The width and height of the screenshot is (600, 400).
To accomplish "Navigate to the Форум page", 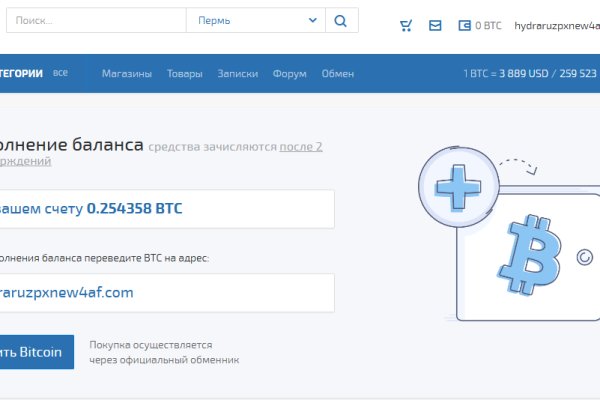I will pos(289,74).
